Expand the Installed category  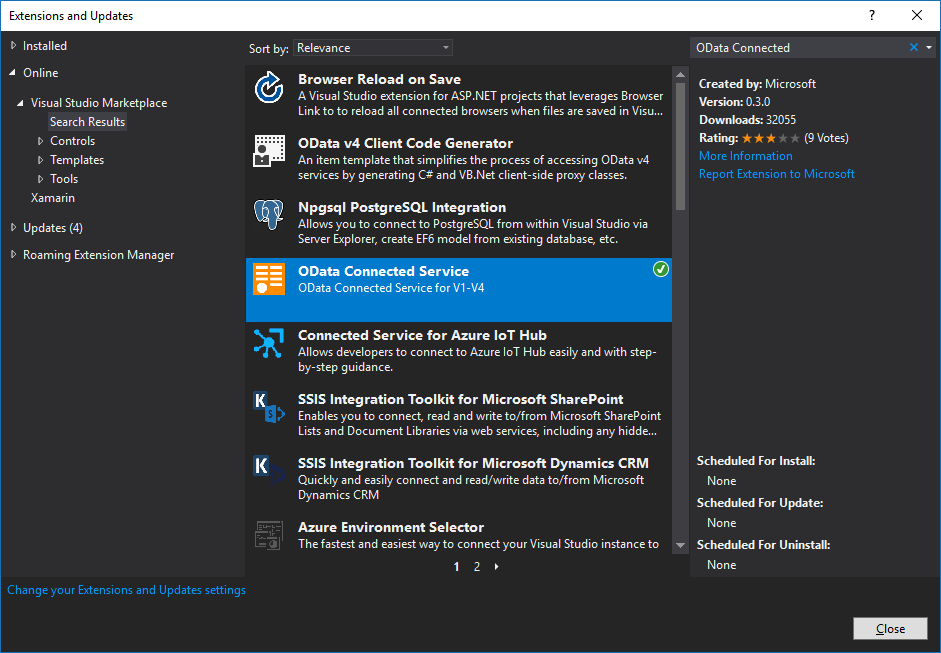pyautogui.click(x=13, y=46)
